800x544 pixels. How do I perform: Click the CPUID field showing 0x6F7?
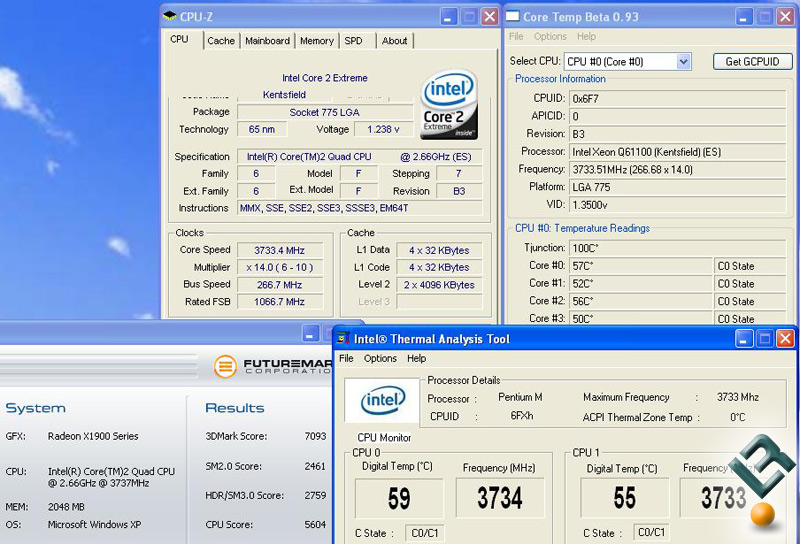(x=677, y=98)
